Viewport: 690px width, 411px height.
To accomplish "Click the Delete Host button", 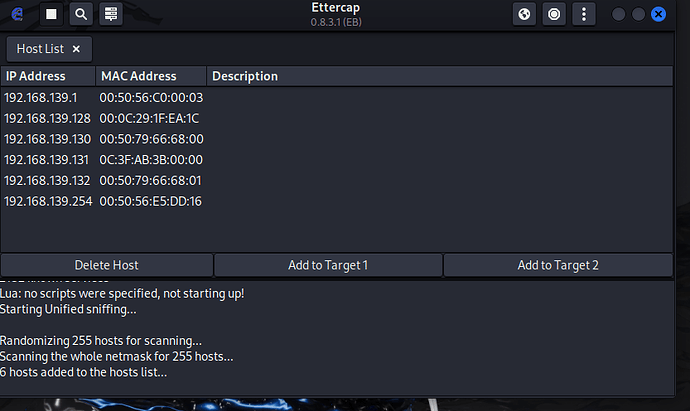I will click(x=106, y=265).
